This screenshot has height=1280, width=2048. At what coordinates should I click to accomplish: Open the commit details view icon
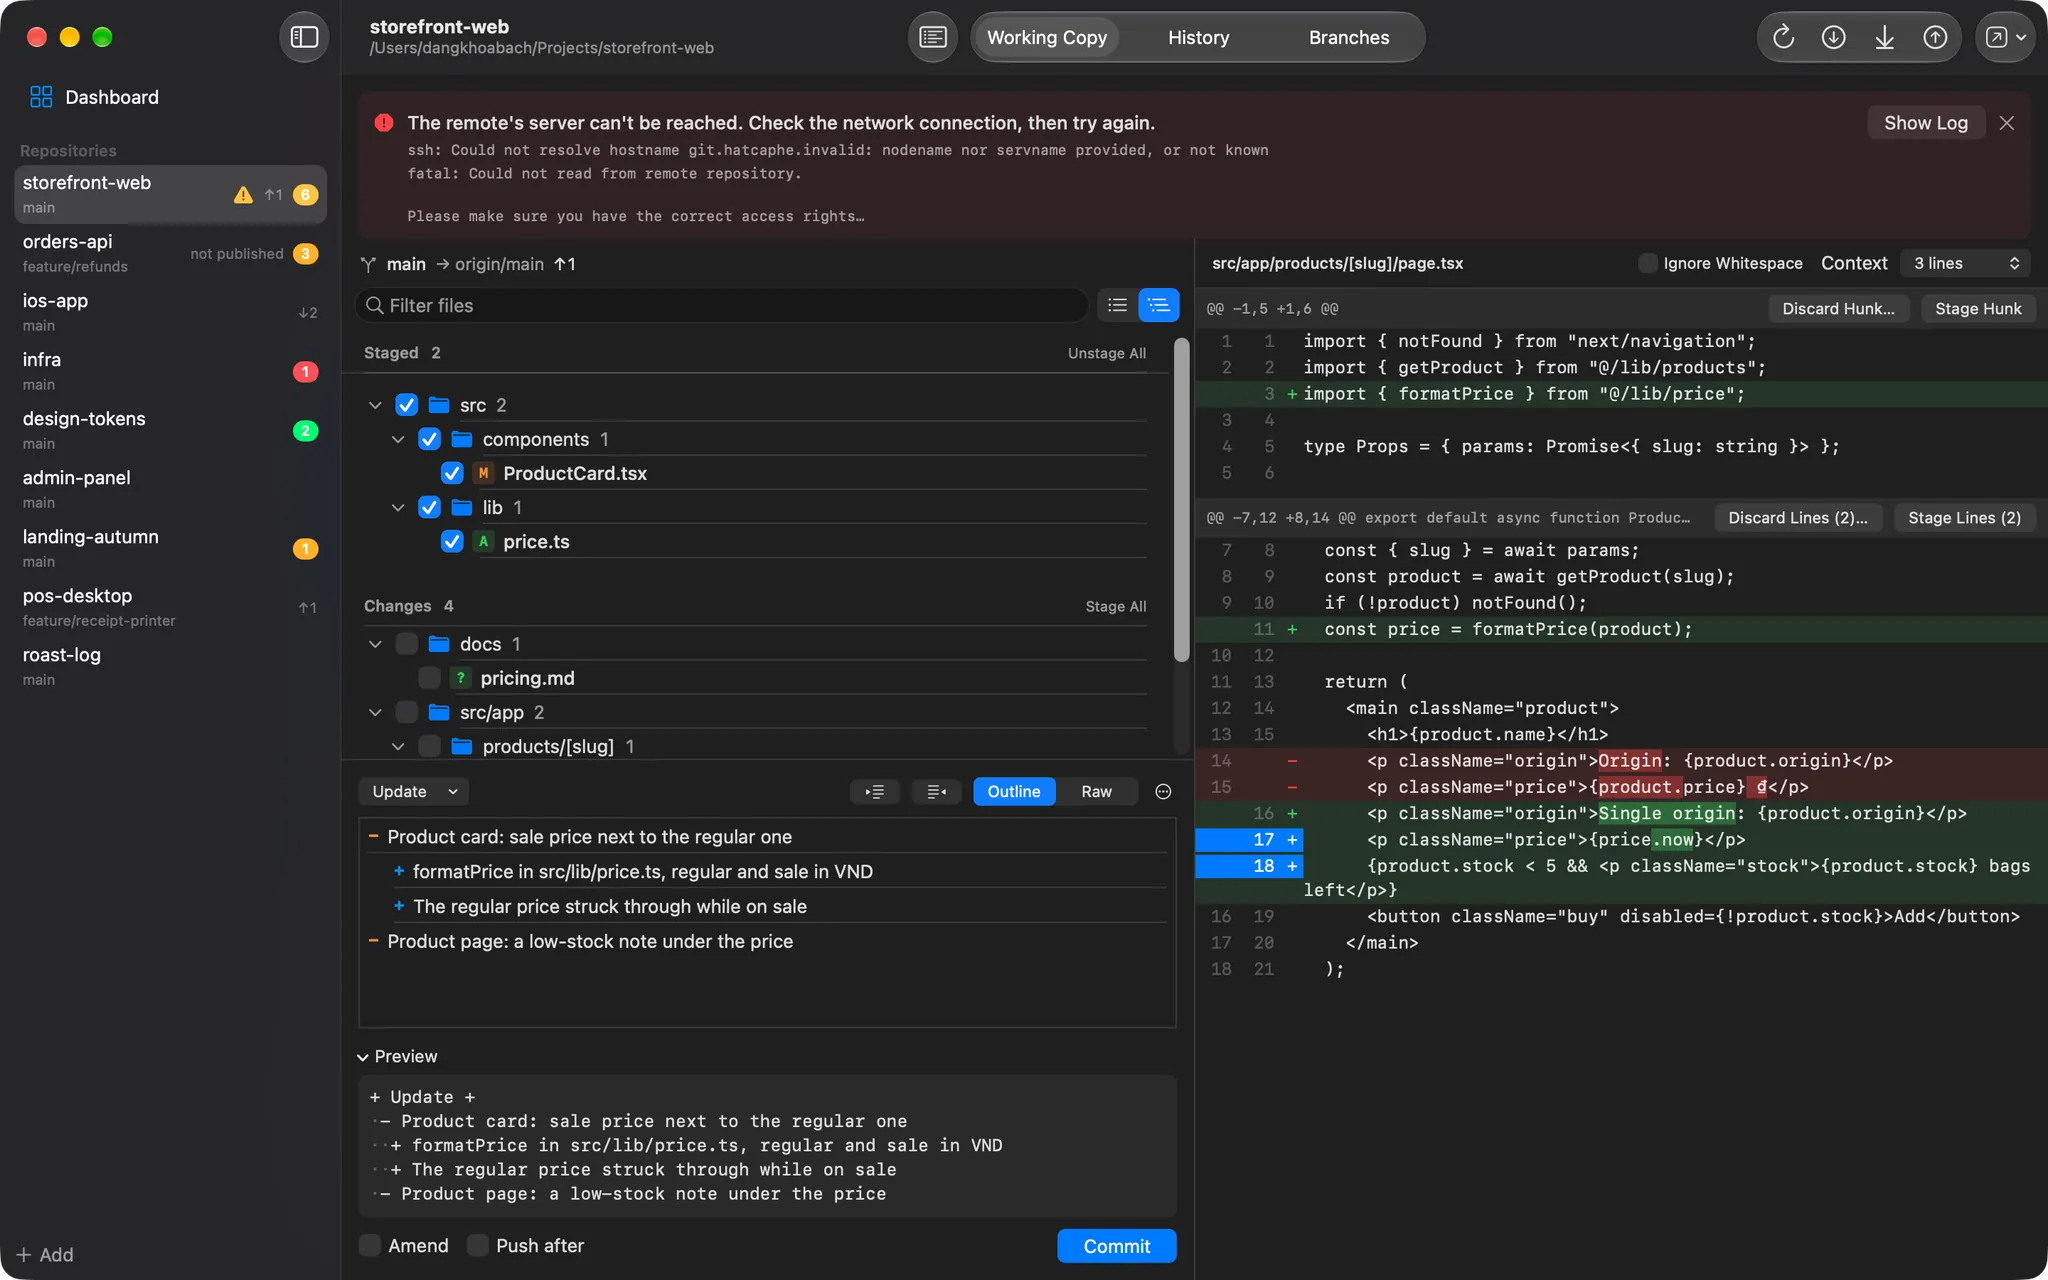pos(932,37)
